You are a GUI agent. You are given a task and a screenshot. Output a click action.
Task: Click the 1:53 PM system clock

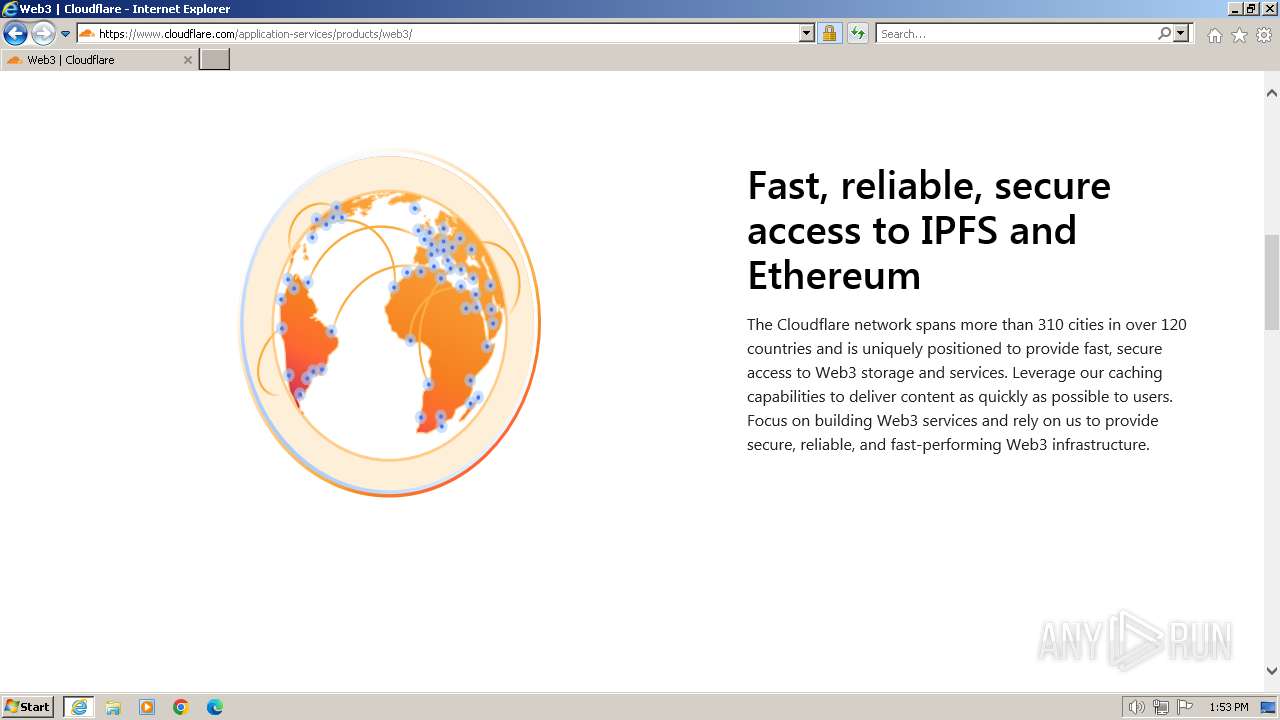1228,707
